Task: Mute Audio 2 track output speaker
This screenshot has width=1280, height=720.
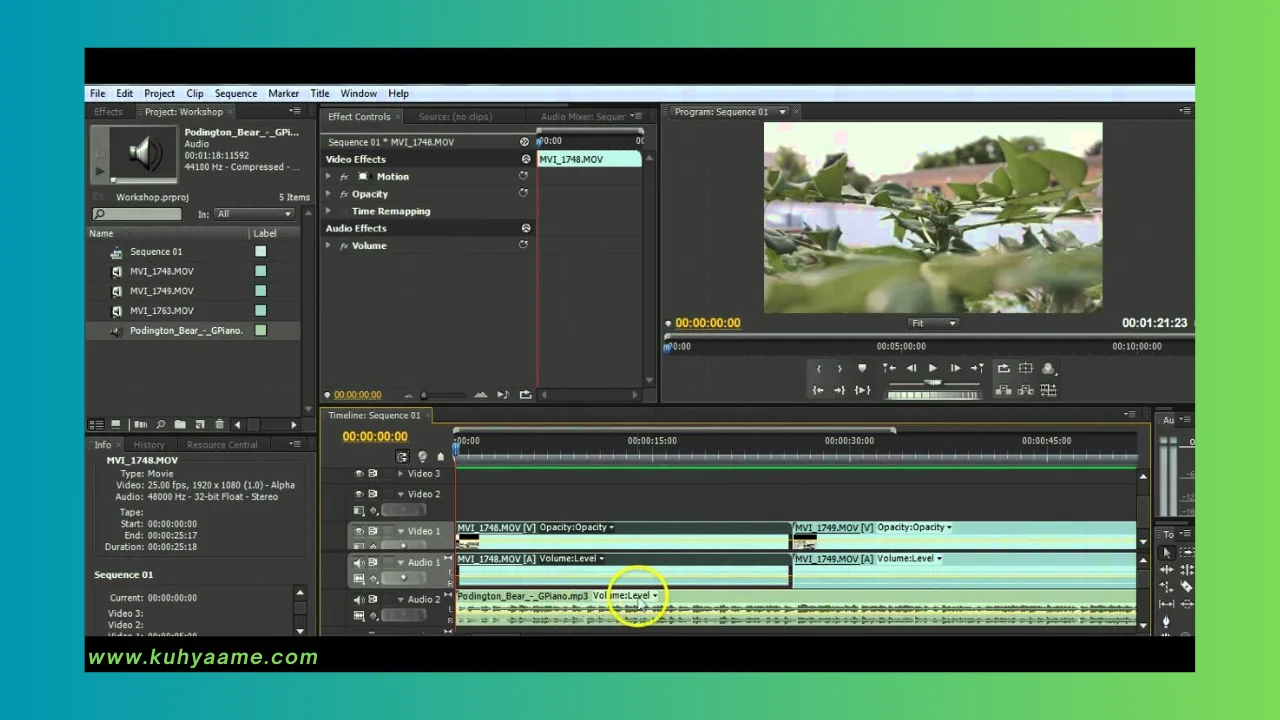Action: point(359,600)
